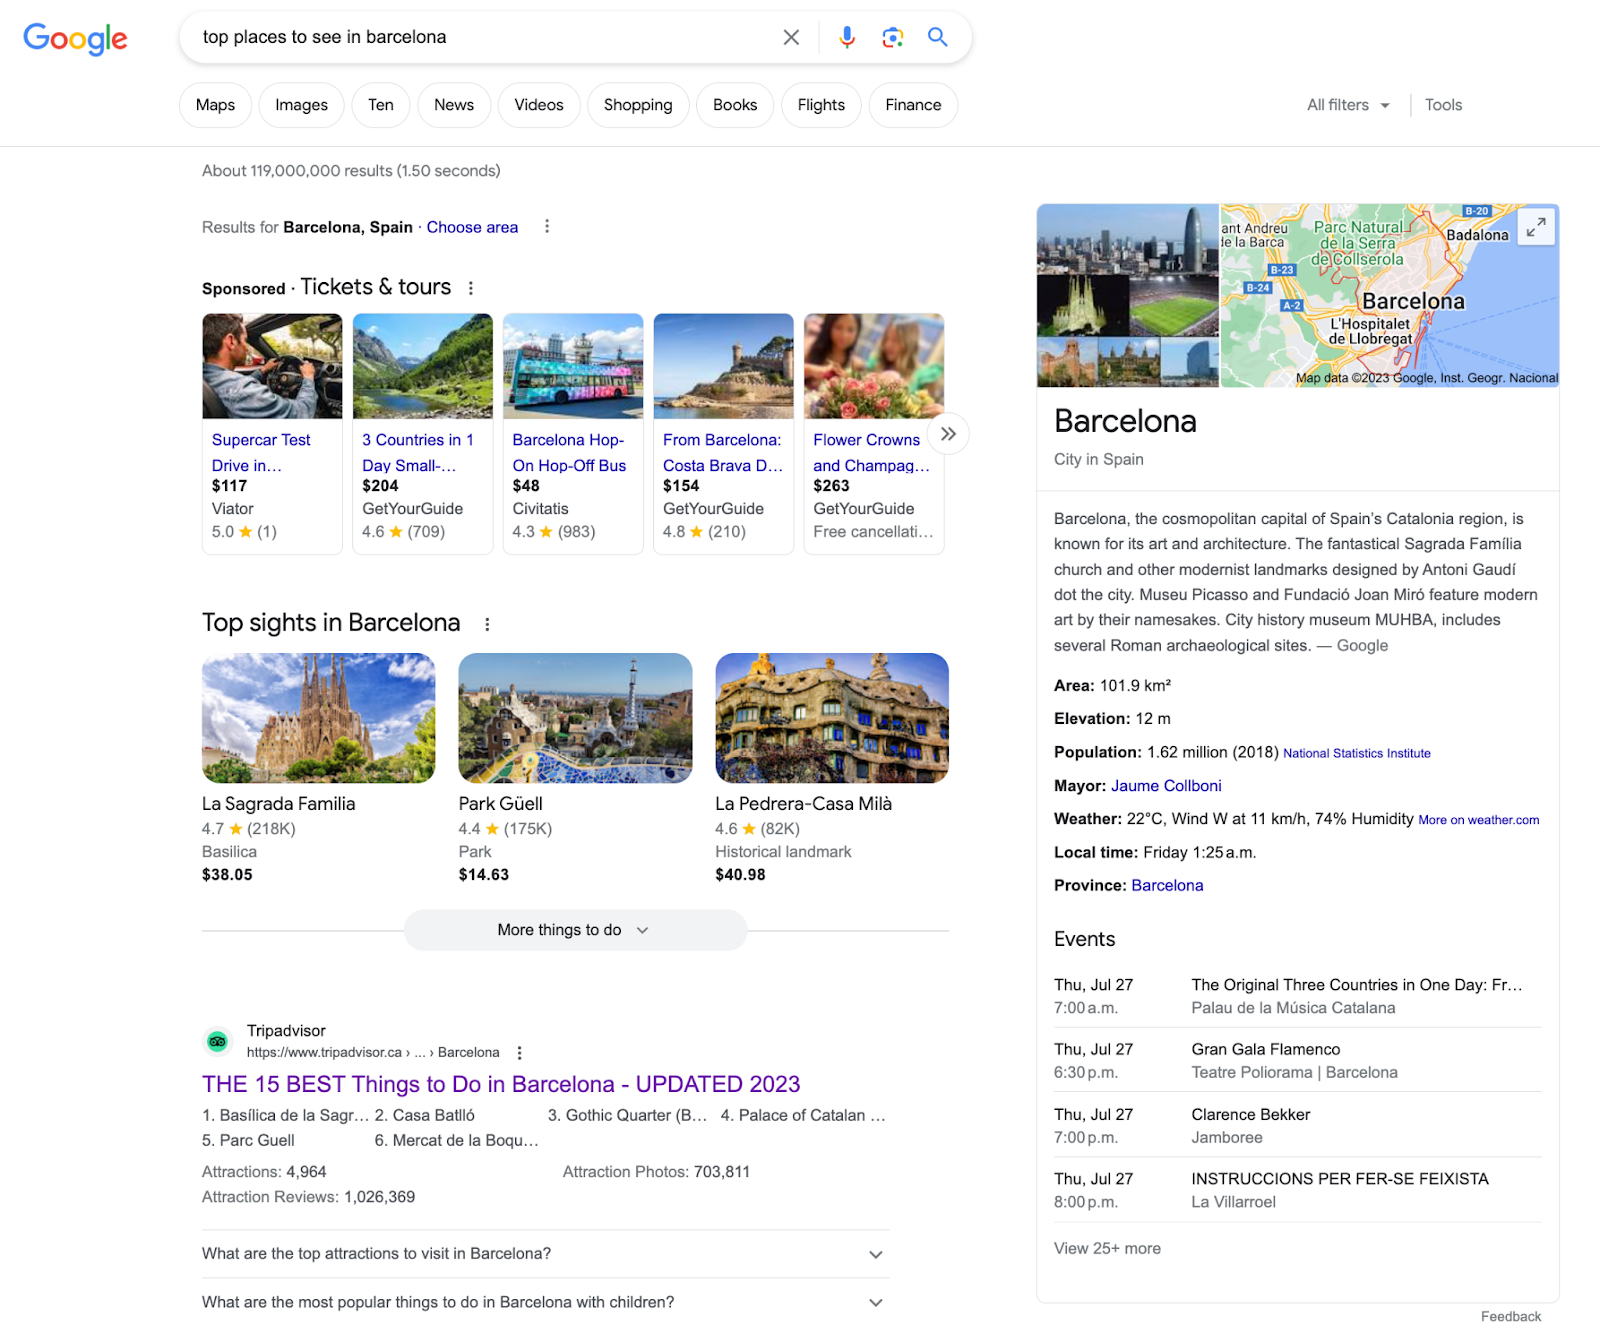Expand 'What are the top attractions to visit' question

(x=545, y=1254)
